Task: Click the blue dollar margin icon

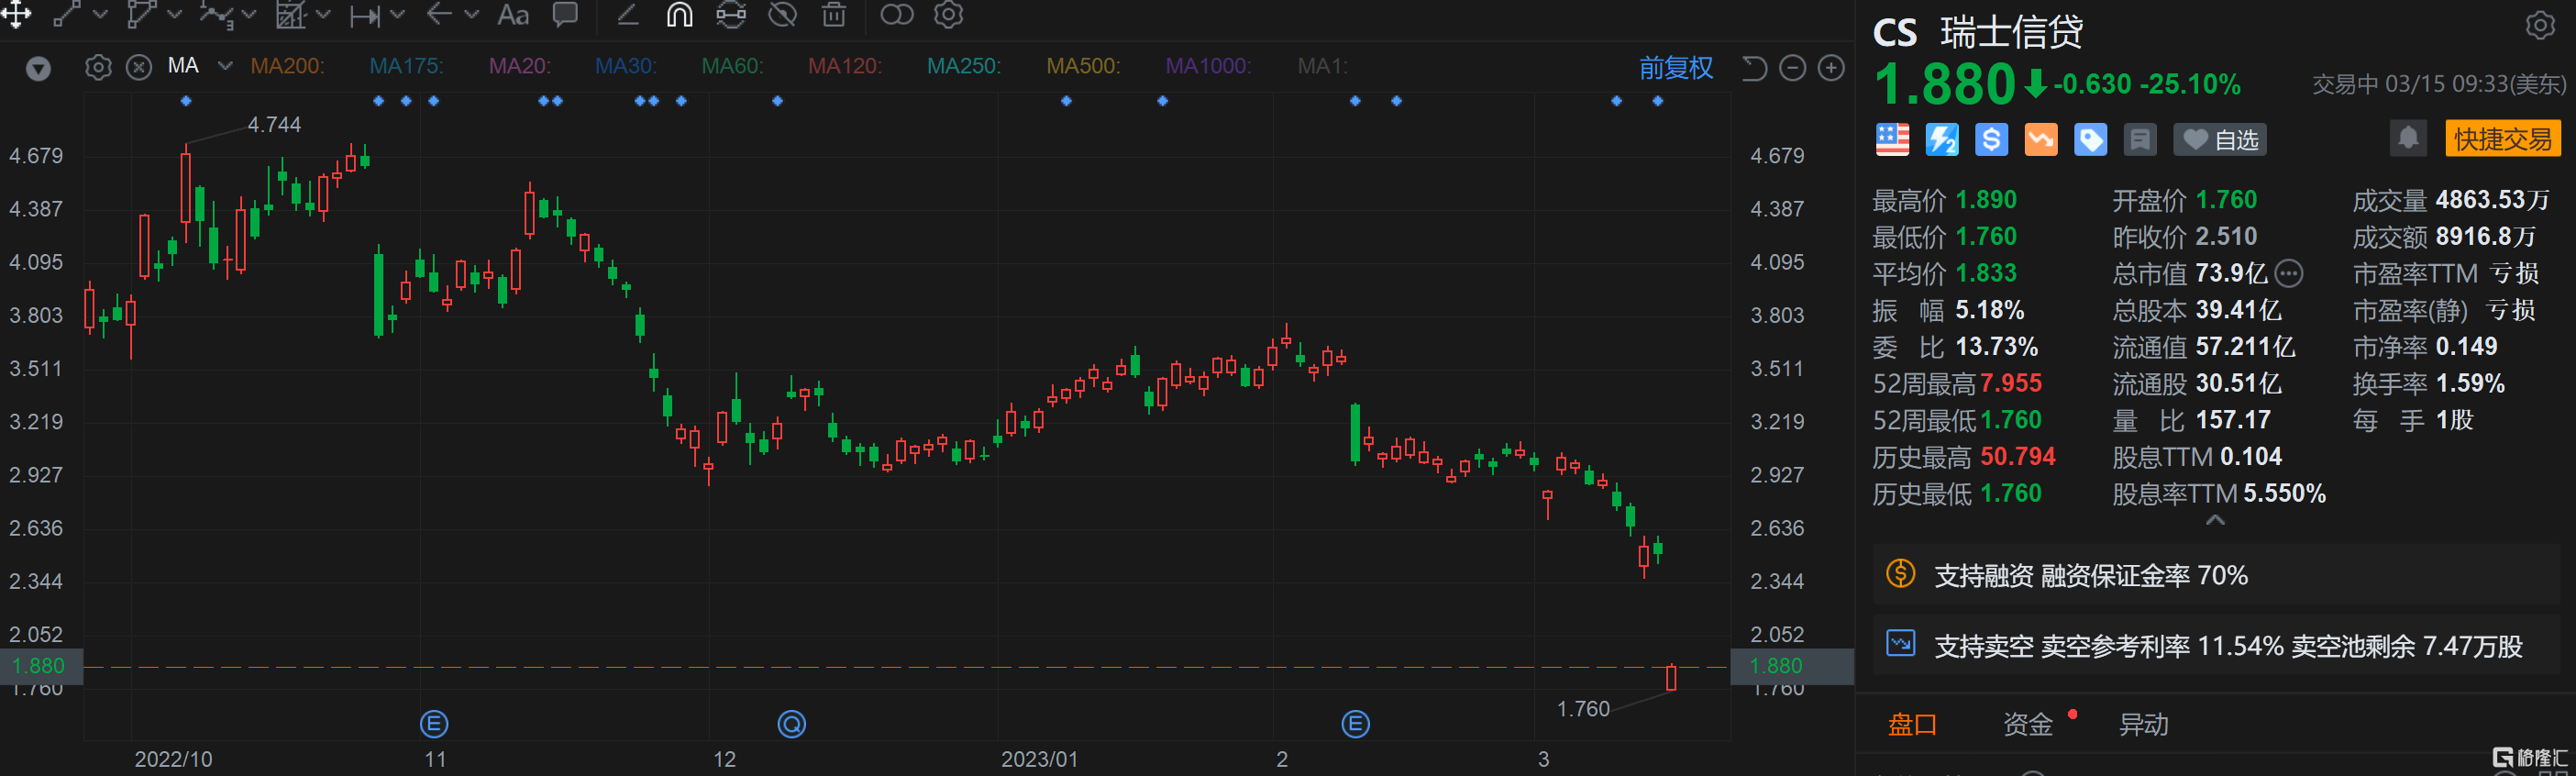Action: (1991, 139)
